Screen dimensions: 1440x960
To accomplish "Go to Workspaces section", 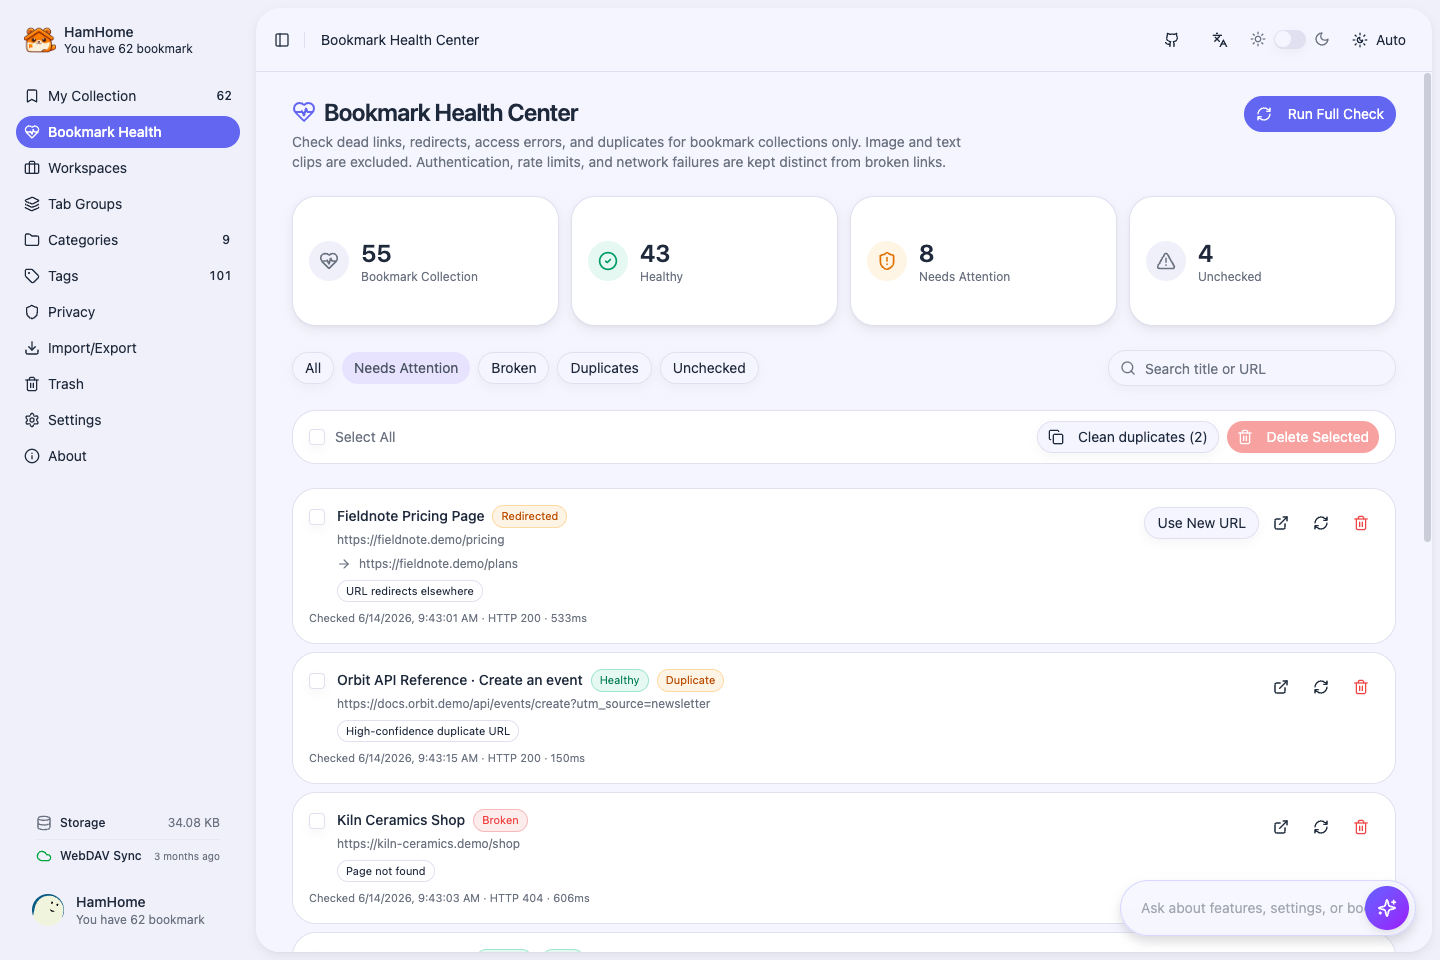I will 128,168.
